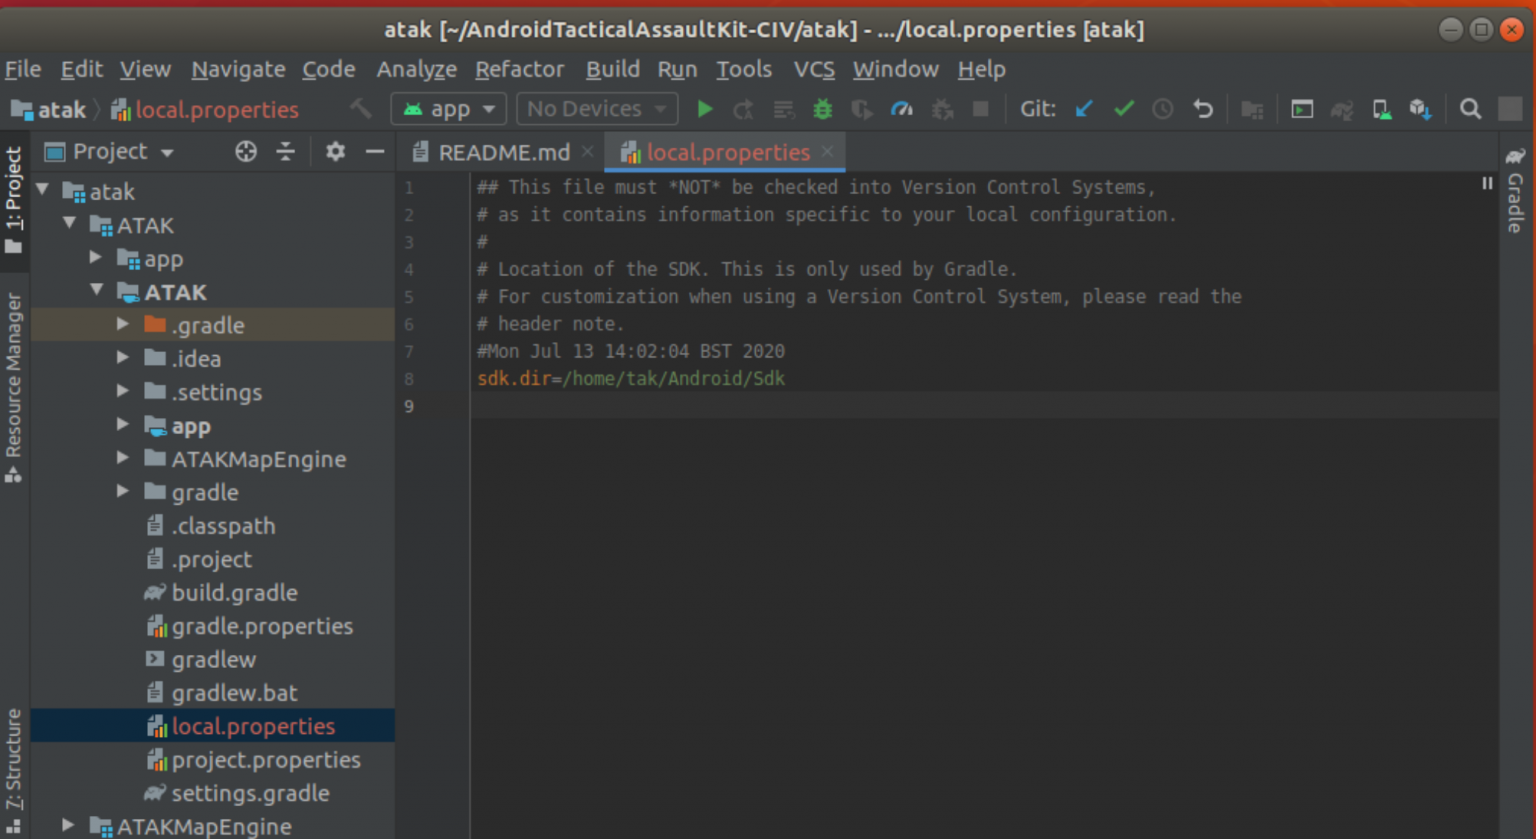
Task: Open the app run configuration dropdown
Action: 448,108
